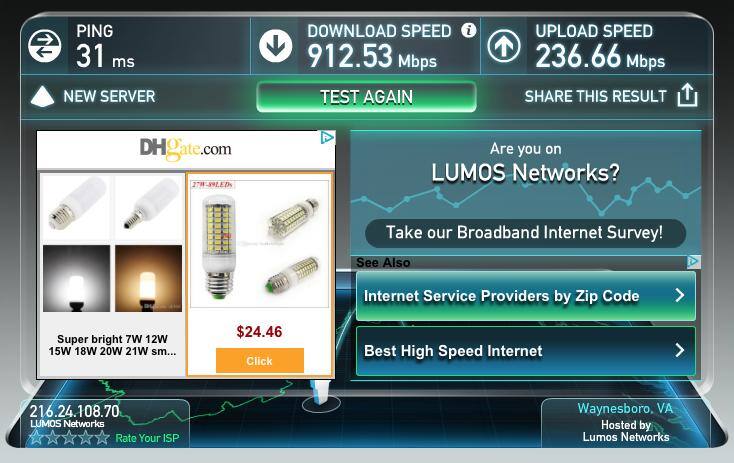Image resolution: width=734 pixels, height=463 pixels.
Task: Rate ISP with the first star
Action: (36, 438)
